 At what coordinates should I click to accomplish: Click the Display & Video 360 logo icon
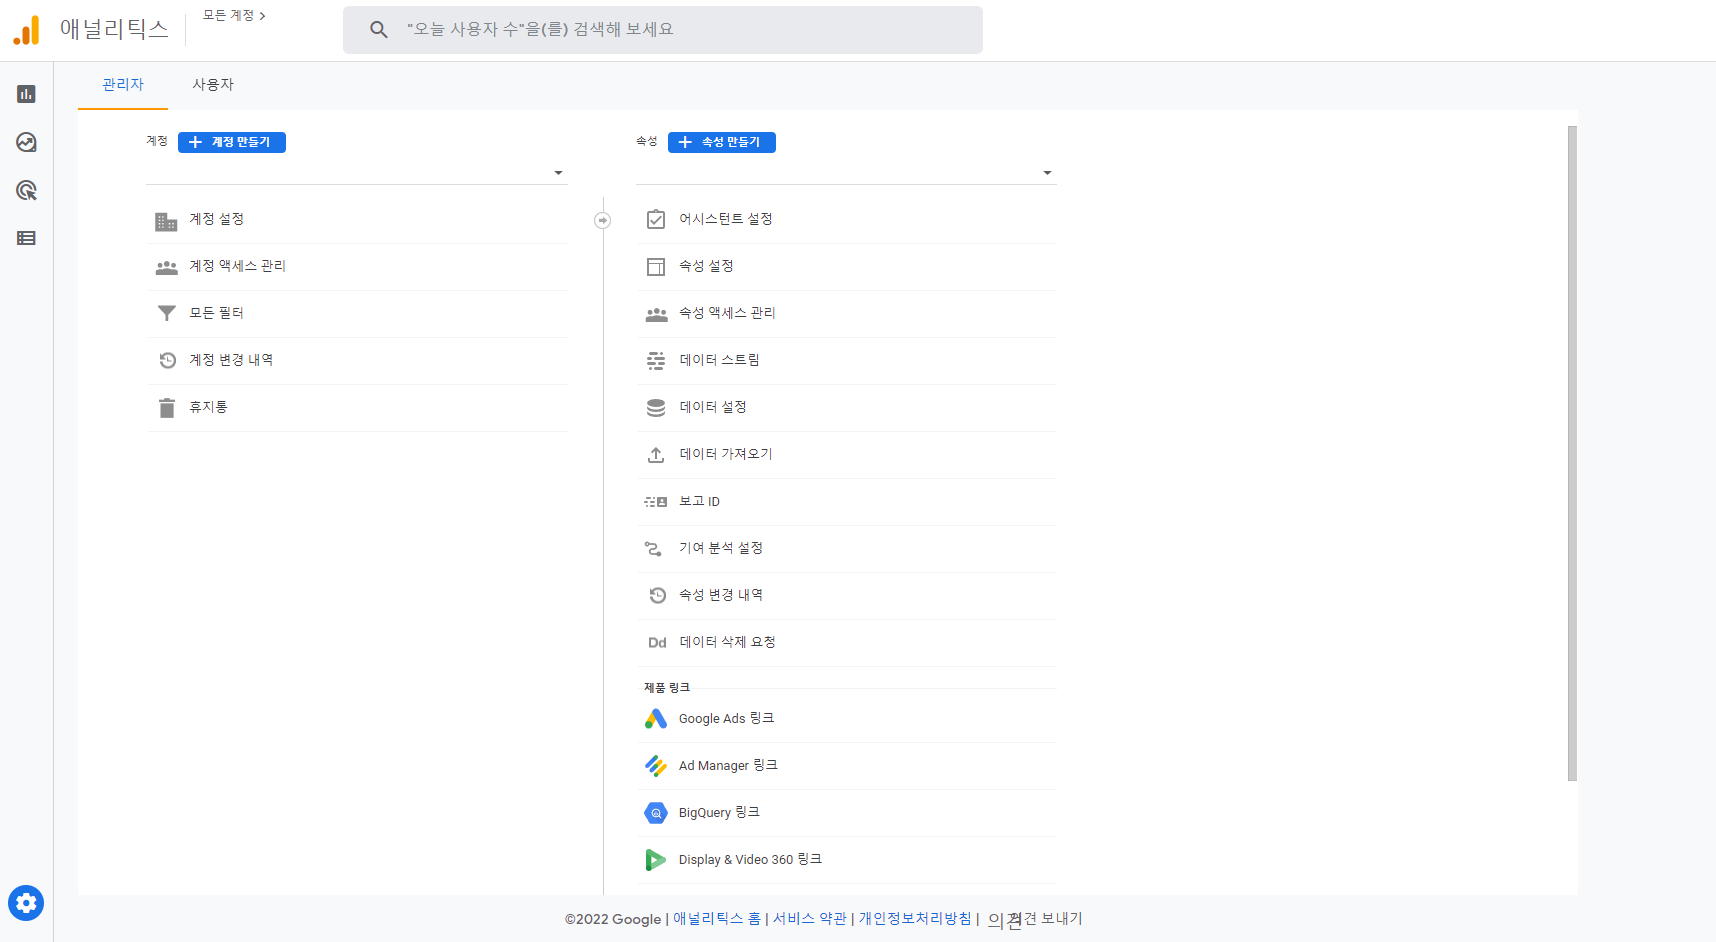coord(656,860)
